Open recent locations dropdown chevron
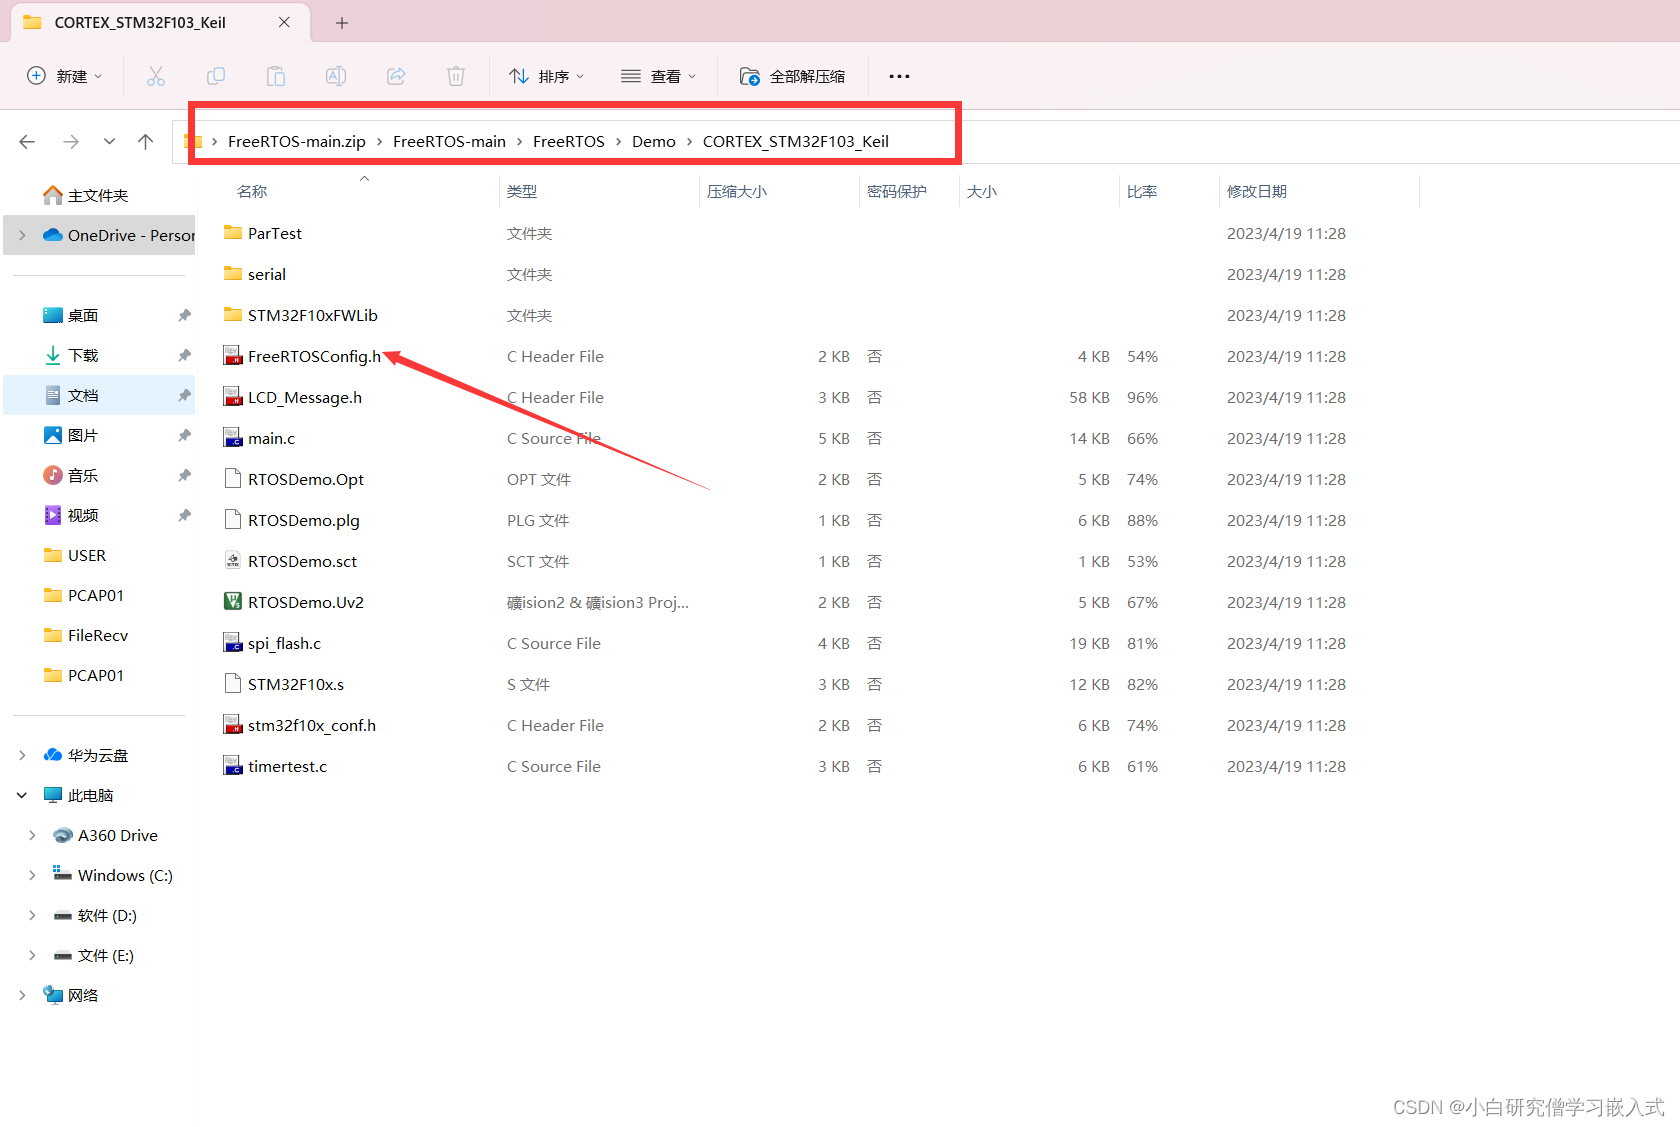The width and height of the screenshot is (1680, 1127). click(x=109, y=142)
